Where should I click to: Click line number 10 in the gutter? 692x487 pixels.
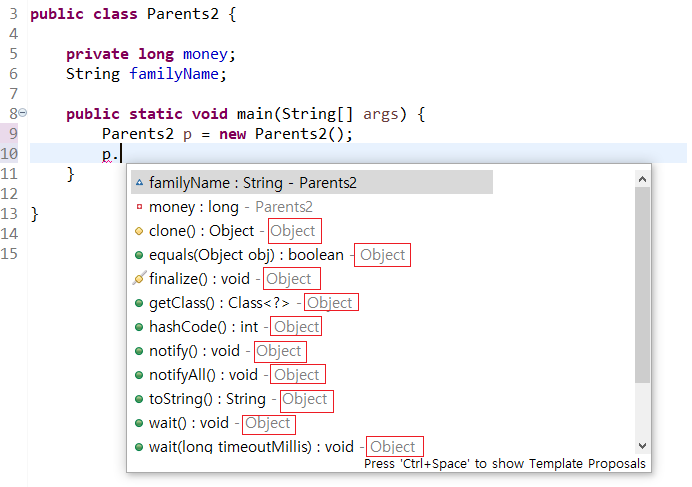coord(9,154)
